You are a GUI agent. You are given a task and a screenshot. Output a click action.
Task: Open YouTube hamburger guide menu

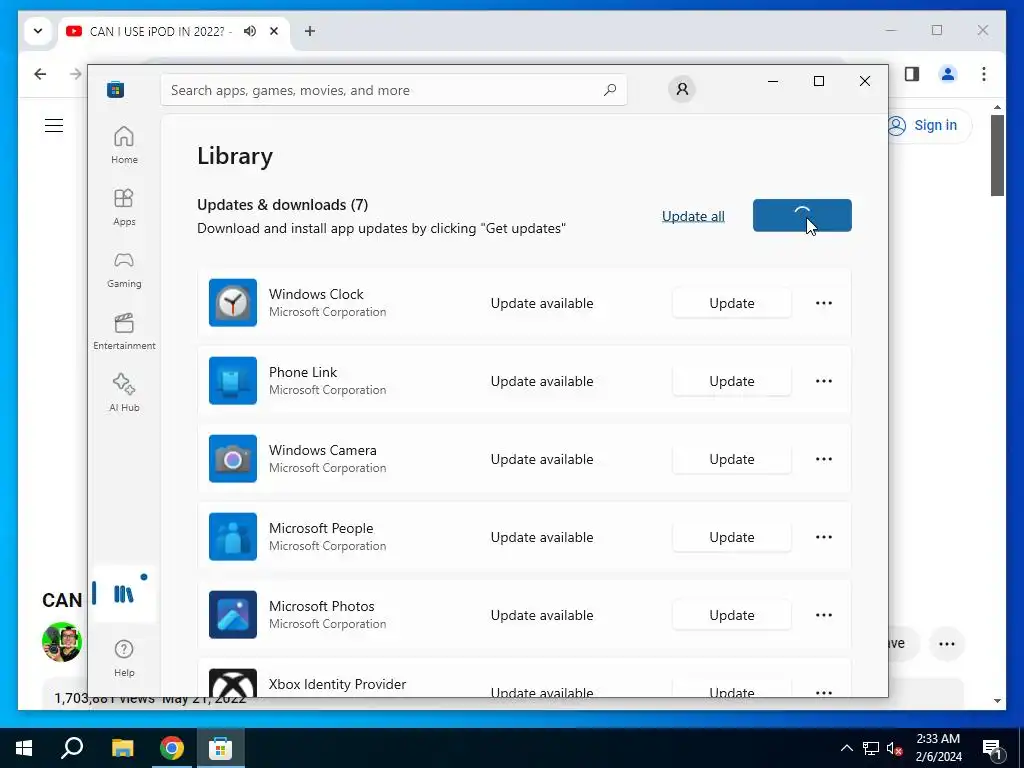[54, 125]
